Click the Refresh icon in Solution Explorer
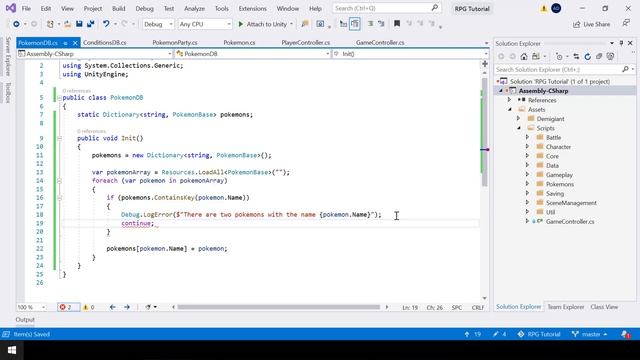This screenshot has height=360, width=640. 587,57
